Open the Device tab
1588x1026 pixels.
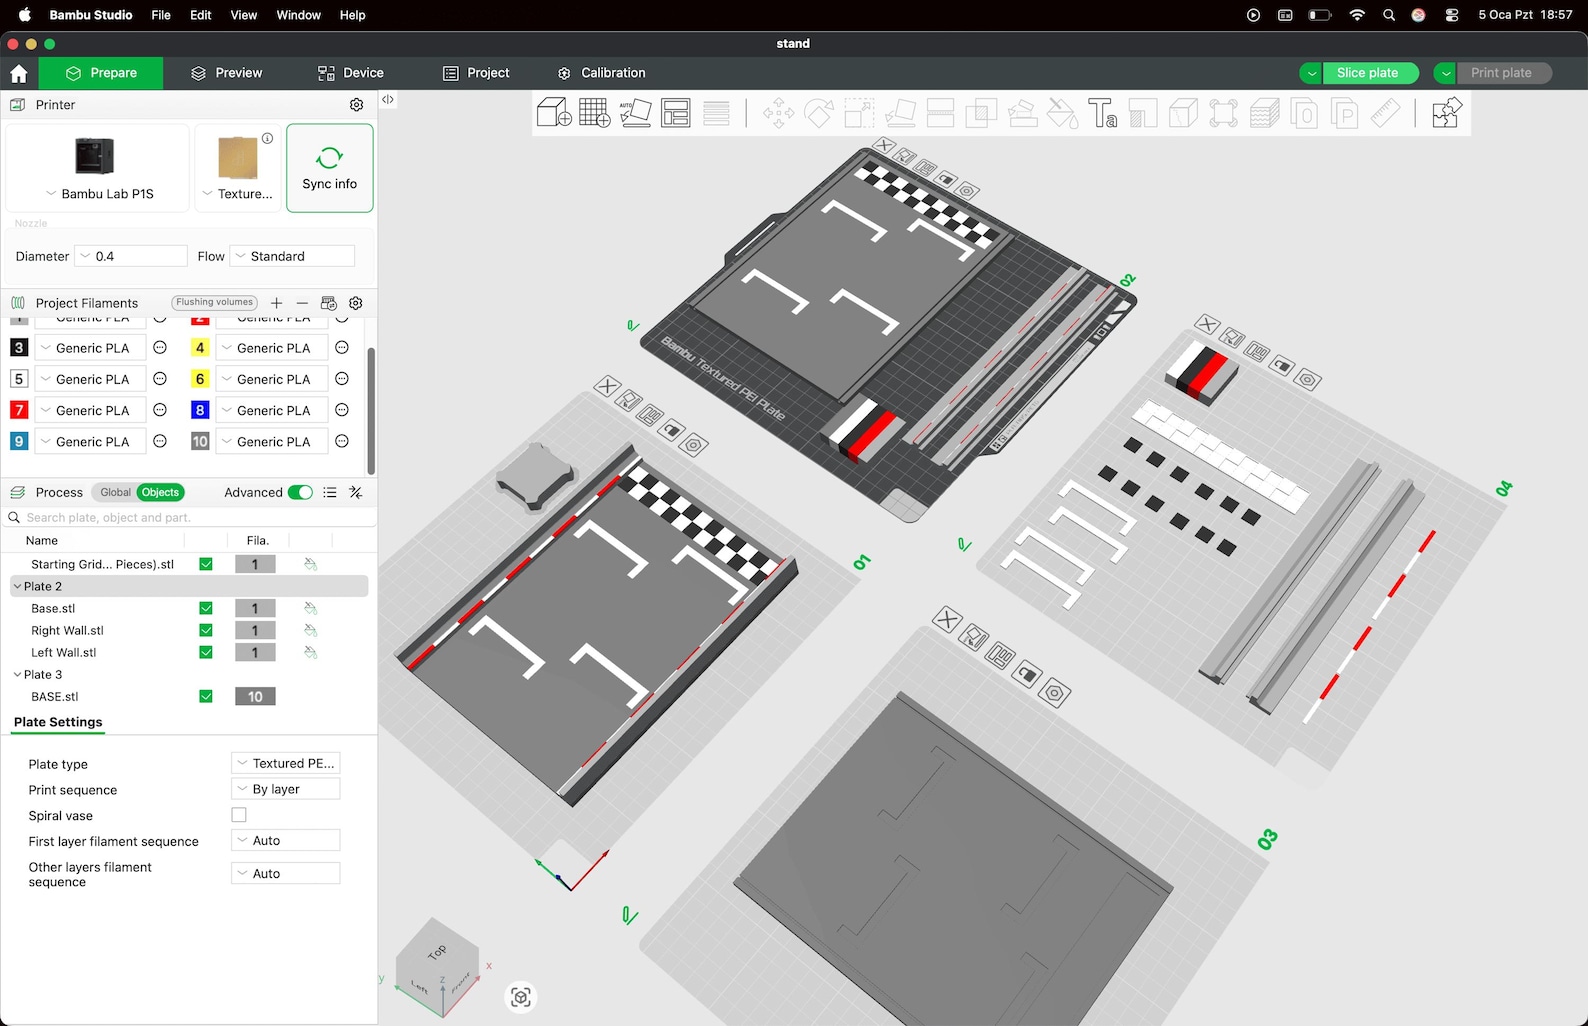[x=351, y=73]
